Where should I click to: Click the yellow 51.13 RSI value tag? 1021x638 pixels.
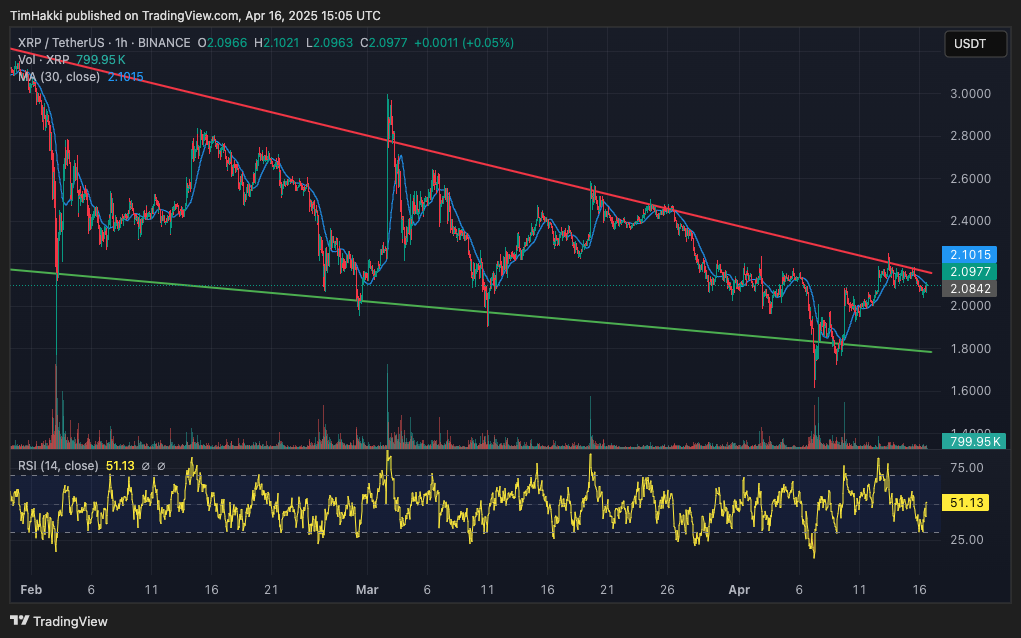click(x=967, y=504)
